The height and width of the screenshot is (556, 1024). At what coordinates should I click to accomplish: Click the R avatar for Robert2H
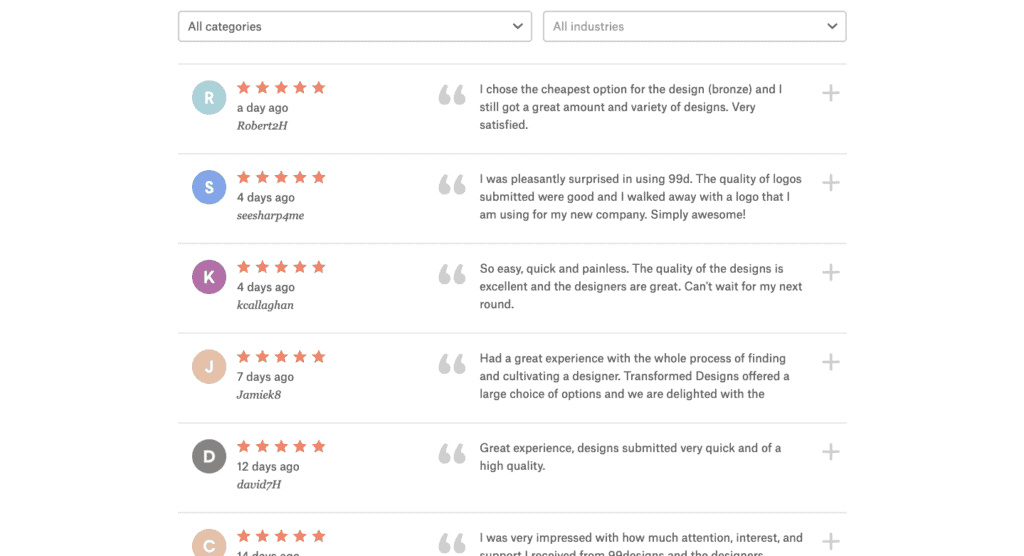coord(209,97)
